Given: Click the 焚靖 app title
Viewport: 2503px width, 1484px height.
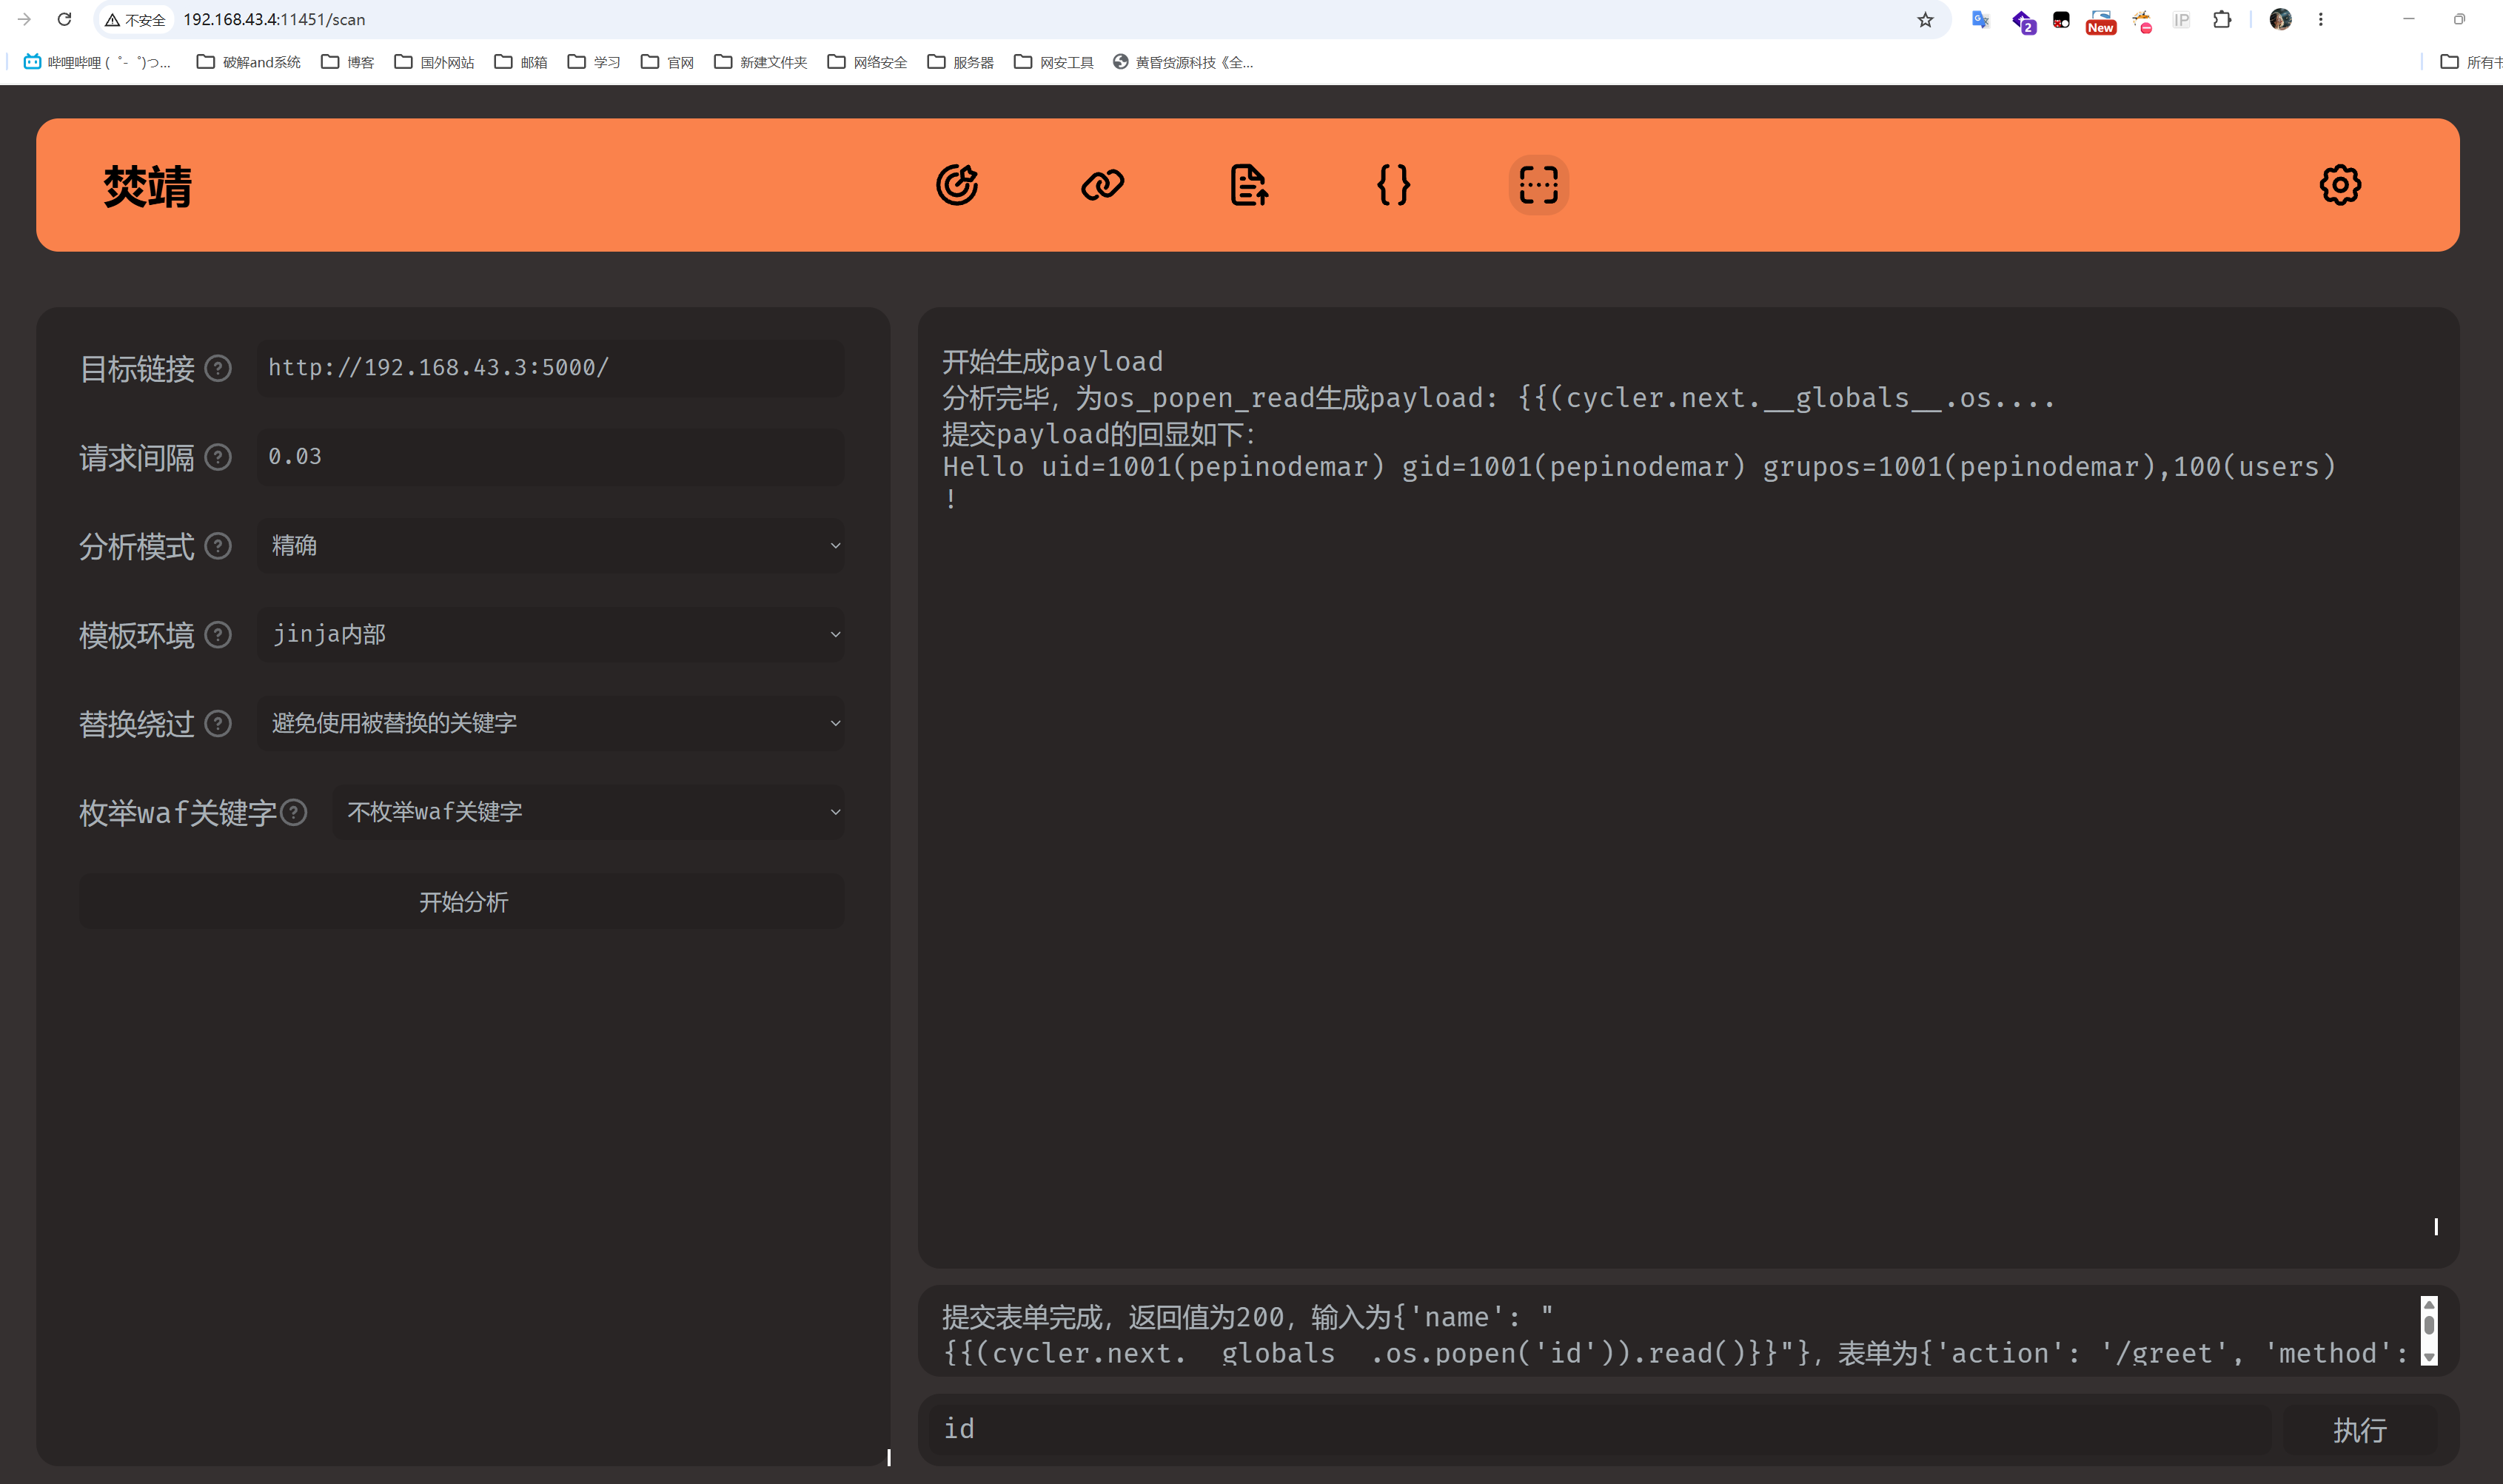Looking at the screenshot, I should tap(147, 186).
